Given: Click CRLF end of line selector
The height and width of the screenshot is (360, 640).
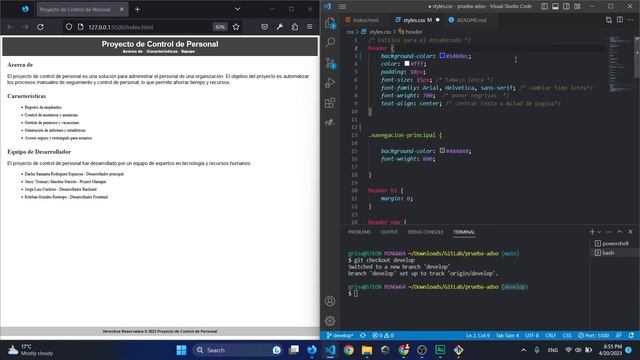Looking at the screenshot, I should click(551, 336).
